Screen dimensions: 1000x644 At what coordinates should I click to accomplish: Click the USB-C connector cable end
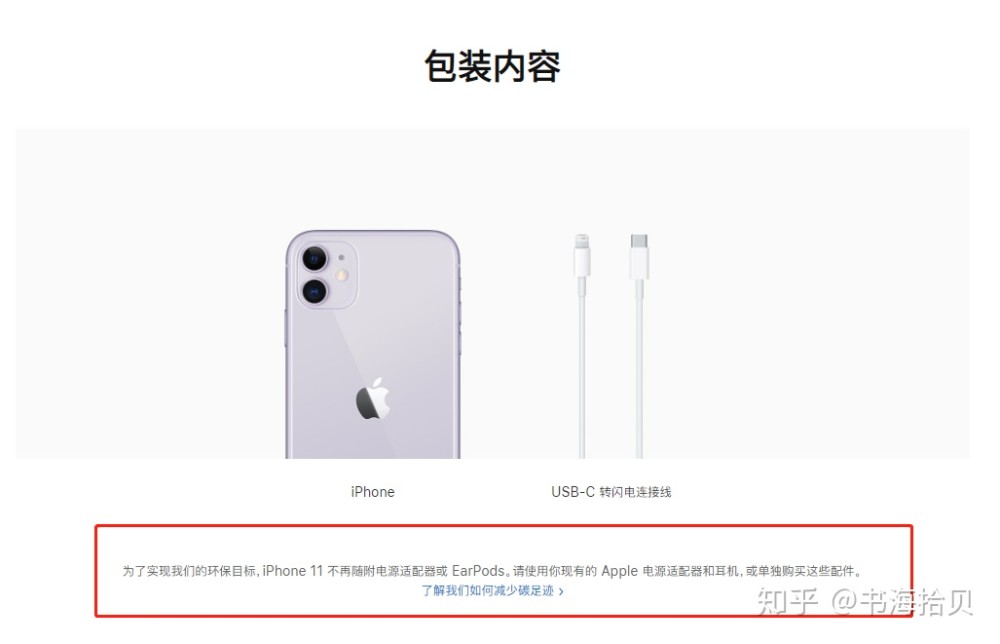pyautogui.click(x=639, y=257)
